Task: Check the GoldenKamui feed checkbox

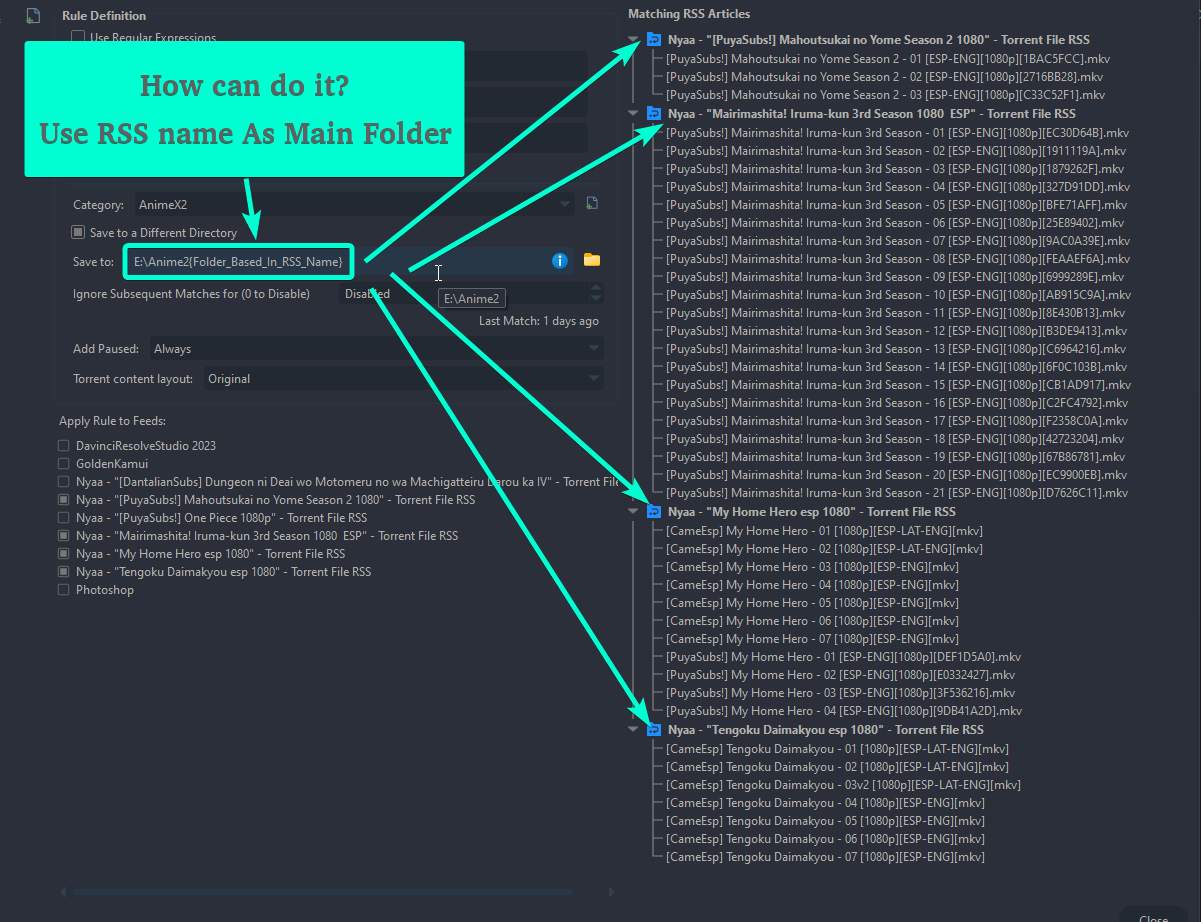Action: [64, 464]
